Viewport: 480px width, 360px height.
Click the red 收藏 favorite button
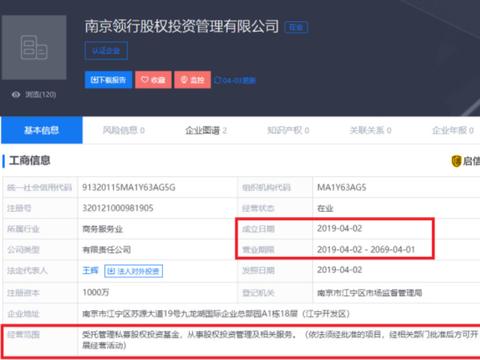pyautogui.click(x=153, y=80)
